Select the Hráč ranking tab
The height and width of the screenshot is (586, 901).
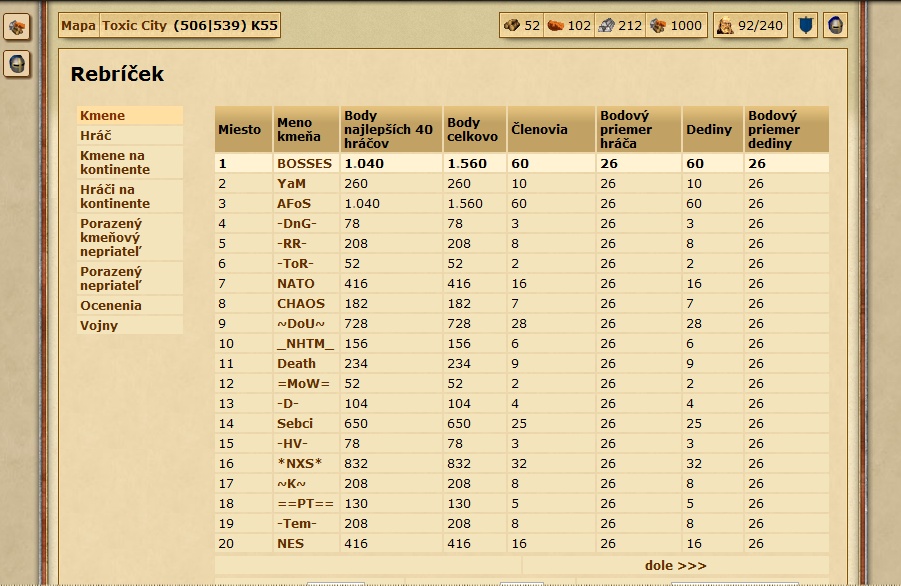(96, 135)
